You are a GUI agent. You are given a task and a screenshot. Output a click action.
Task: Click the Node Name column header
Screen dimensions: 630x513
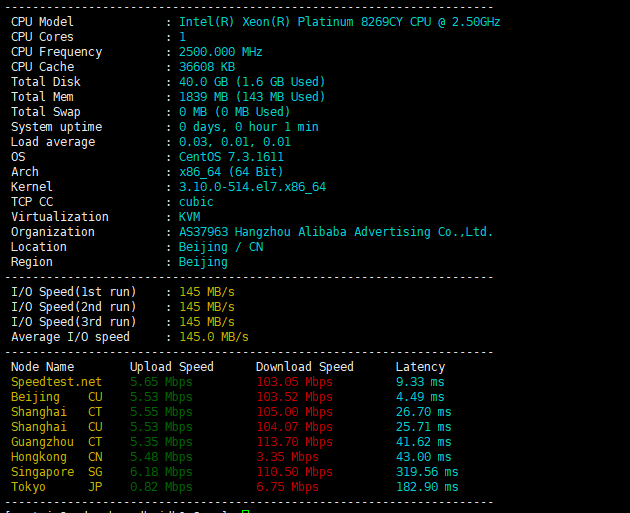(42, 367)
